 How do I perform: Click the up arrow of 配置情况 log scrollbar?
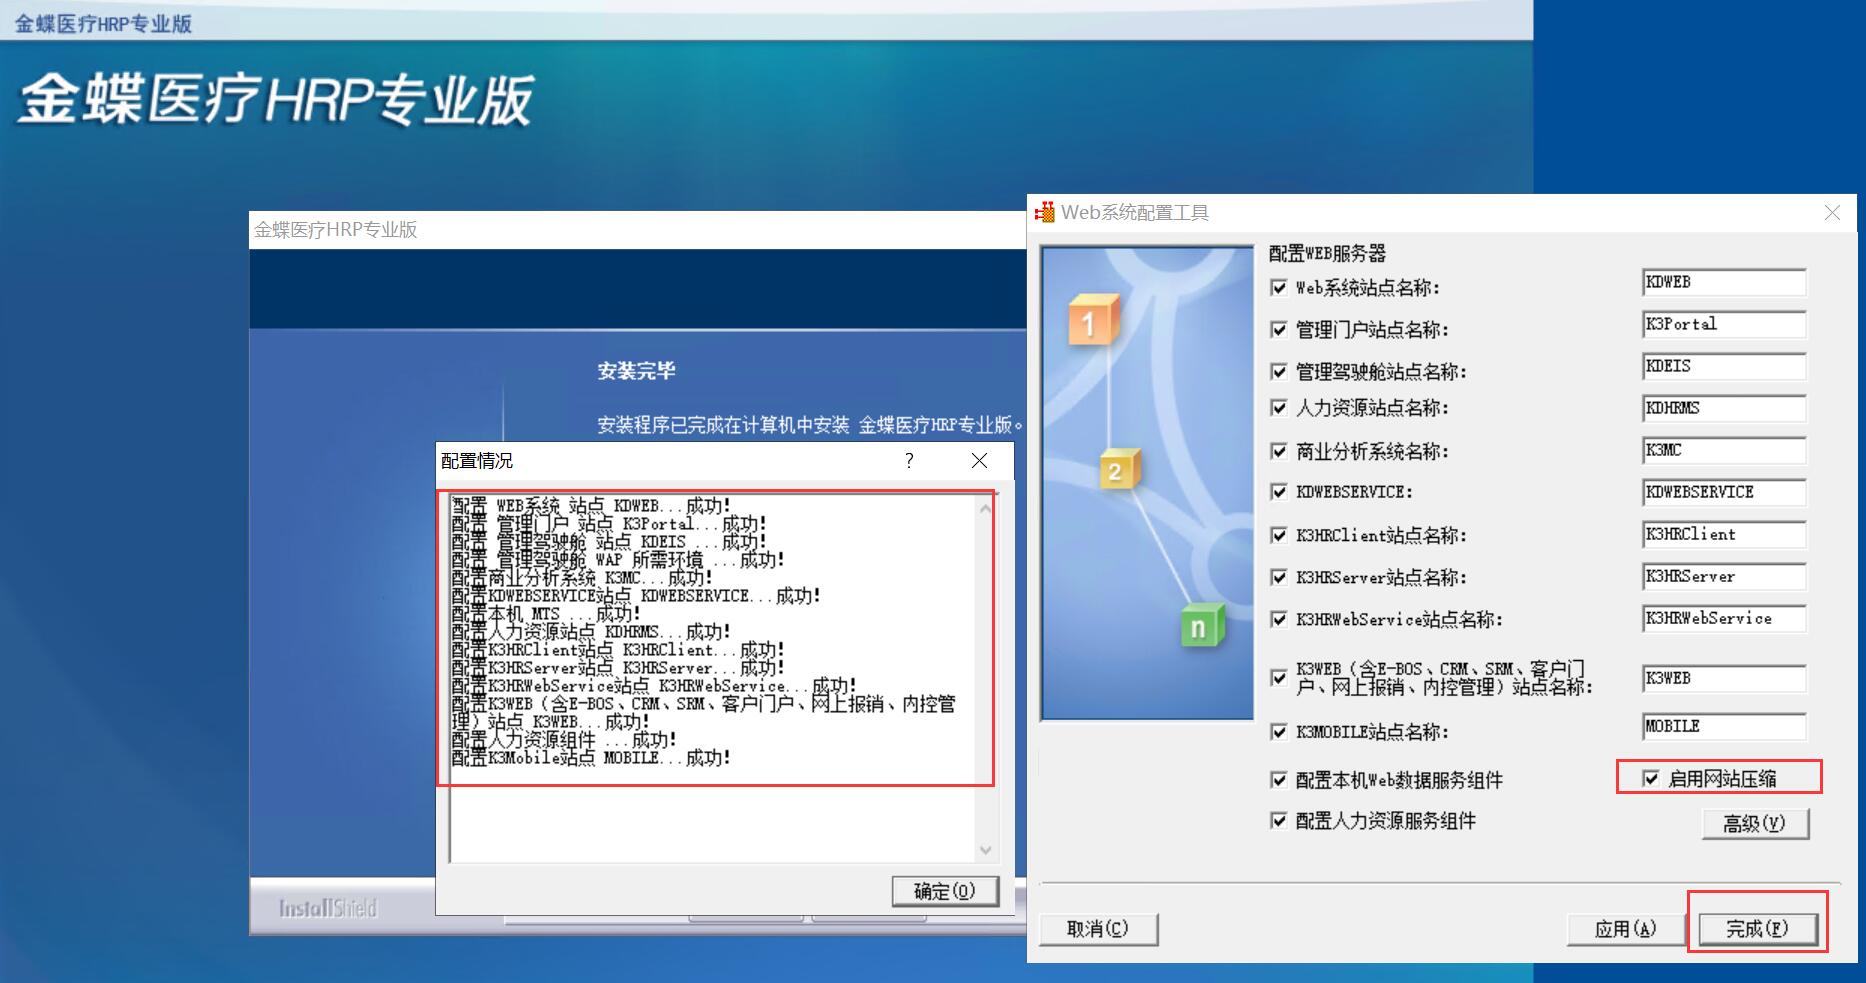(985, 508)
